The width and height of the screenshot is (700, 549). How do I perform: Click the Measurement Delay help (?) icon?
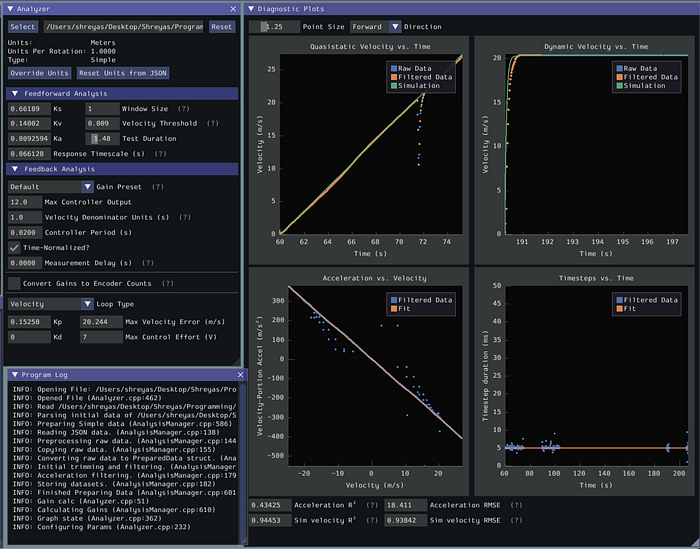click(148, 263)
